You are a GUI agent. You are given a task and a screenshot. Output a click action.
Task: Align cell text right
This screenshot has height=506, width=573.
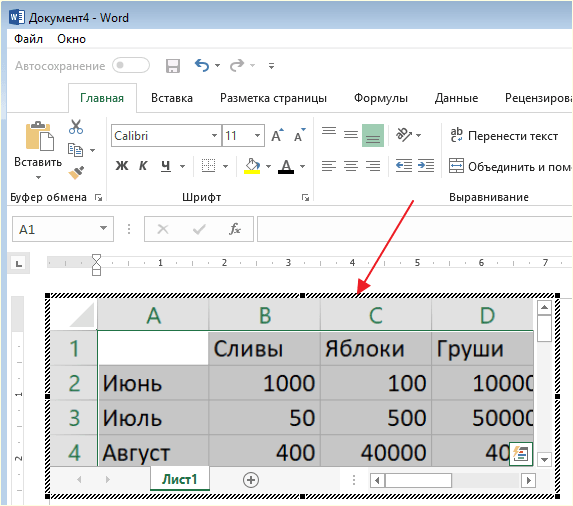tap(373, 166)
